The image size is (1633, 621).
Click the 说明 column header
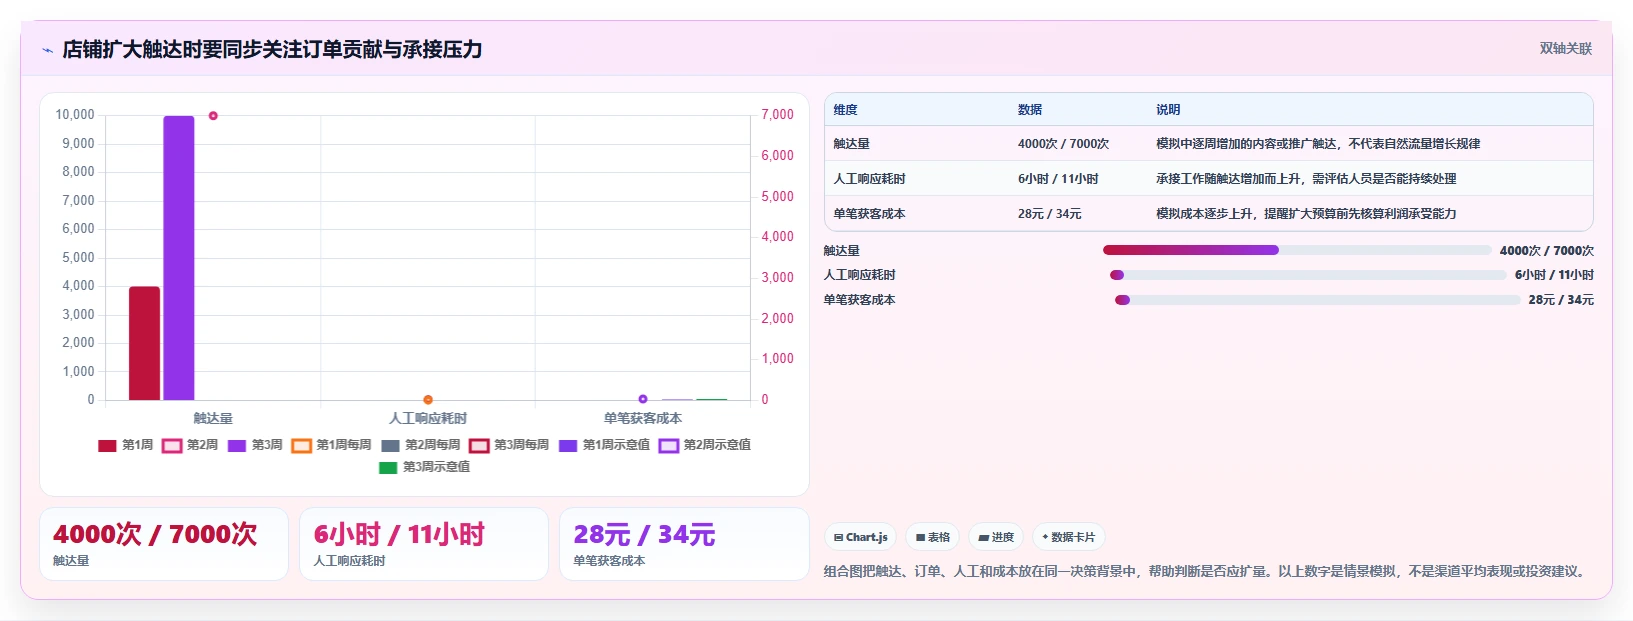[x=1168, y=110]
